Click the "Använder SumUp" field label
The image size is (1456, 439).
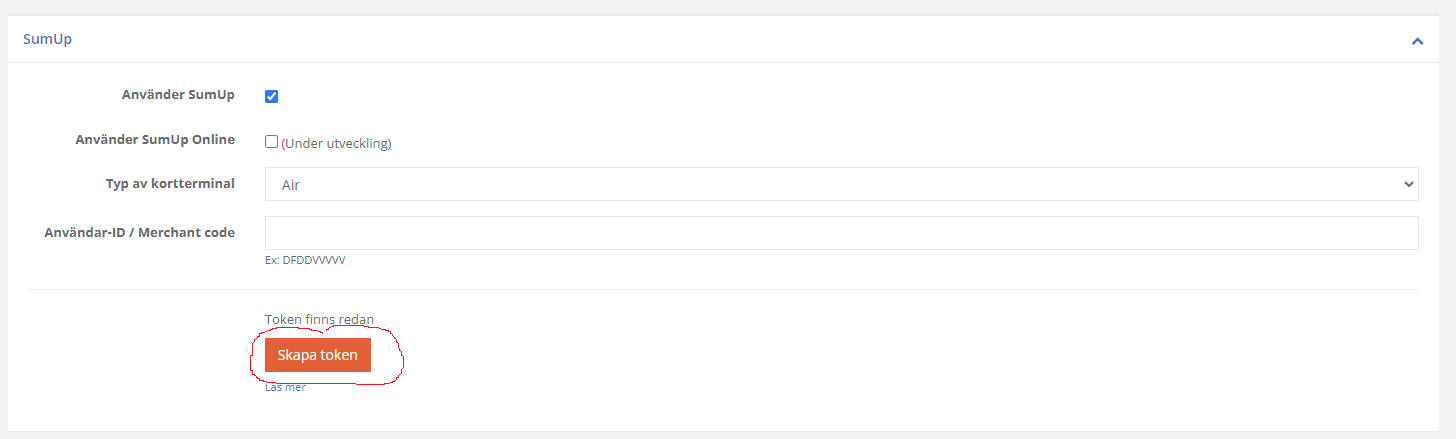177,95
